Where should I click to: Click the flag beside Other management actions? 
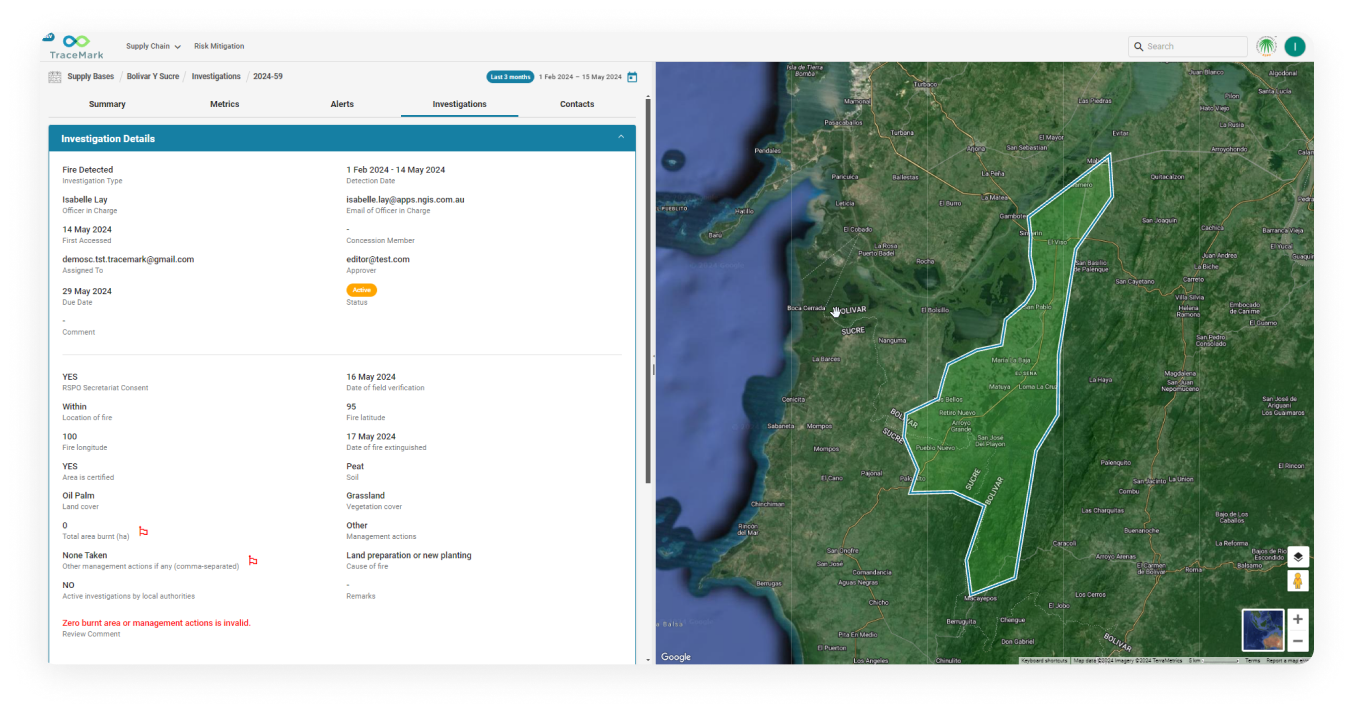(252, 561)
